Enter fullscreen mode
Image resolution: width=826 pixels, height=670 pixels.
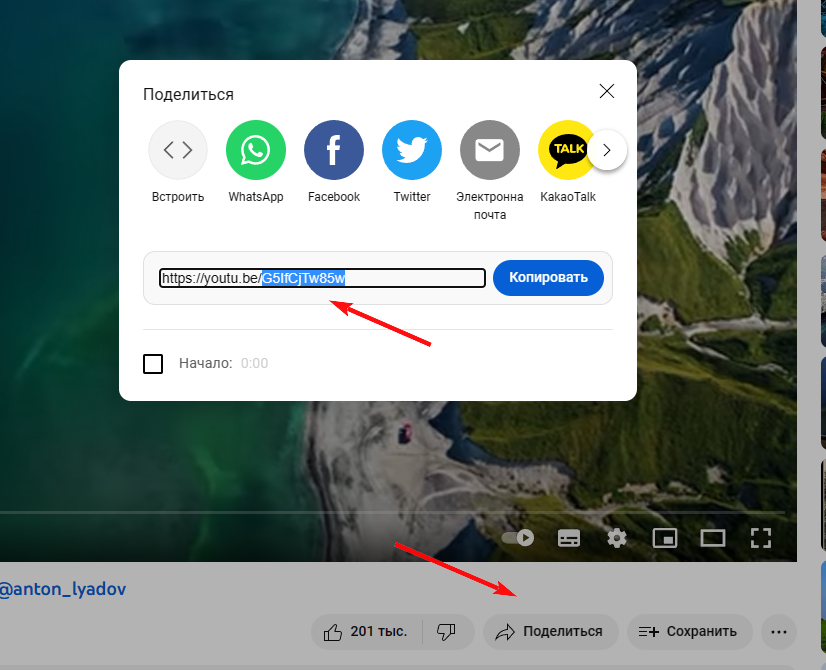click(x=761, y=538)
